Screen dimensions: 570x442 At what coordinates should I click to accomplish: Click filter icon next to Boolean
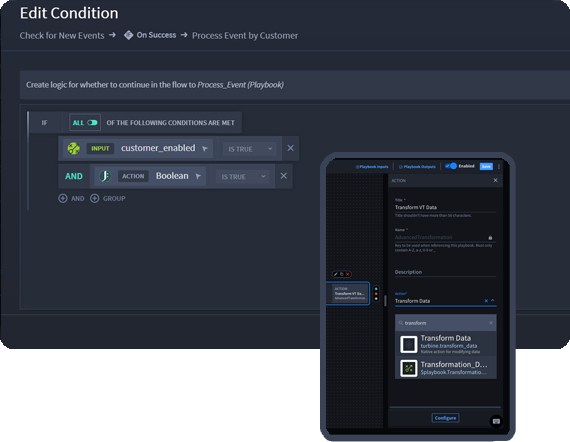[x=198, y=176]
